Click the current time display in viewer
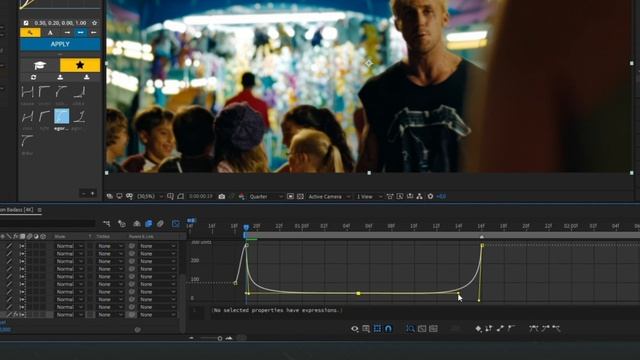Viewport: 640px width, 360px height. point(200,196)
